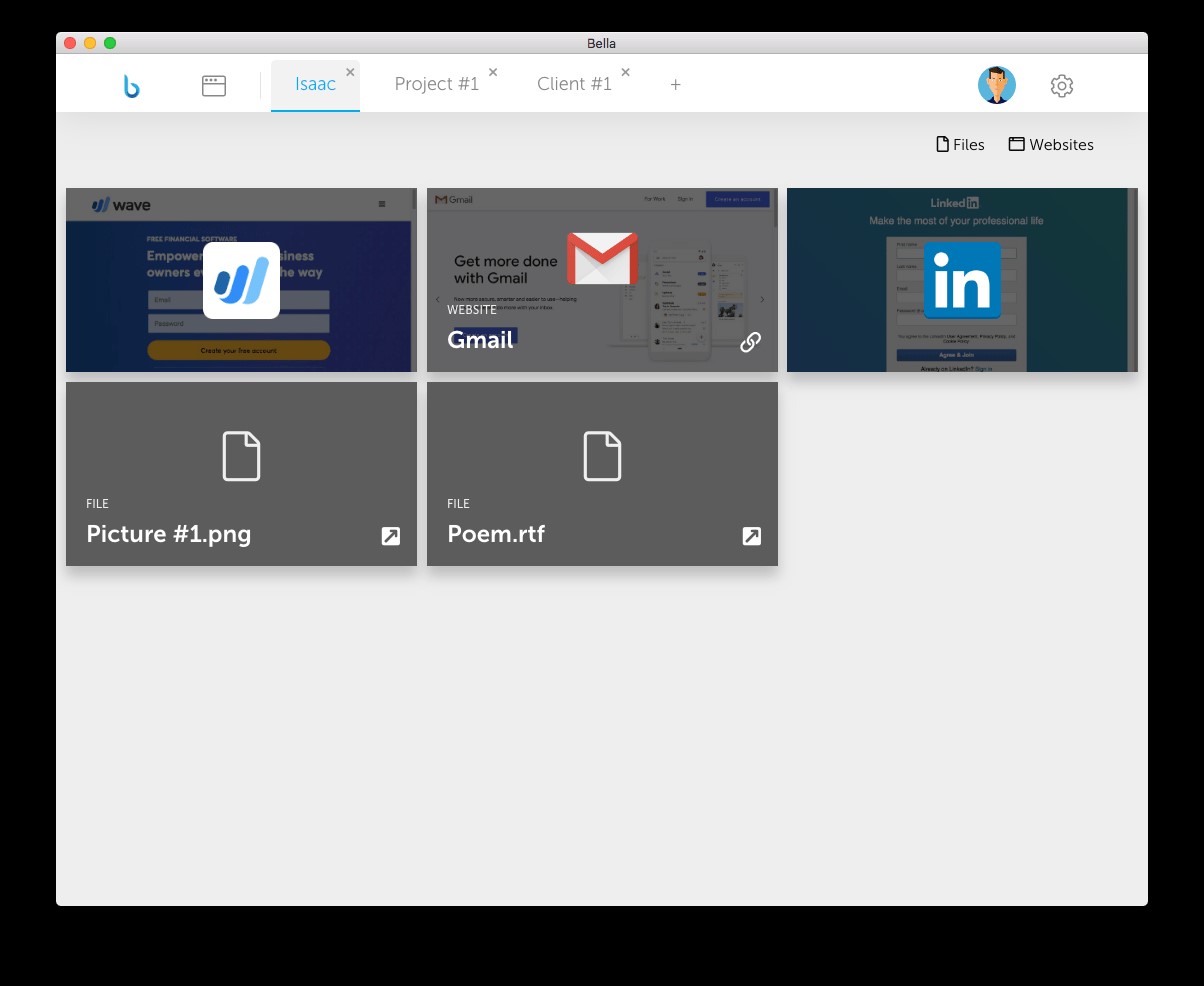Select the Isaac tab
Image resolution: width=1204 pixels, height=986 pixels.
[315, 84]
